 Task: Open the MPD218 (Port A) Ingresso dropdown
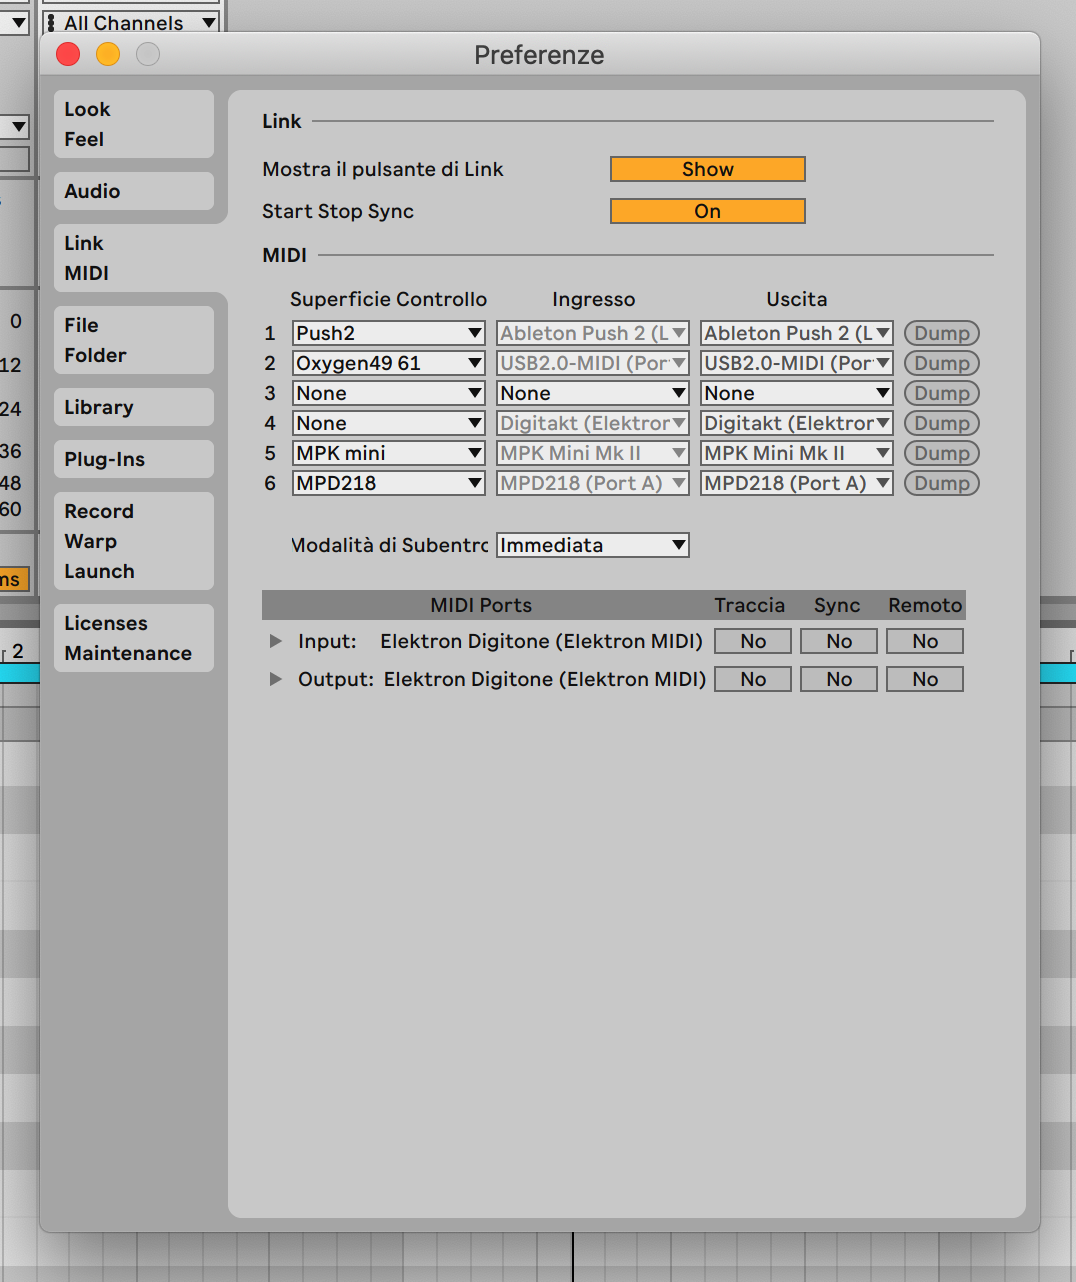(x=593, y=483)
